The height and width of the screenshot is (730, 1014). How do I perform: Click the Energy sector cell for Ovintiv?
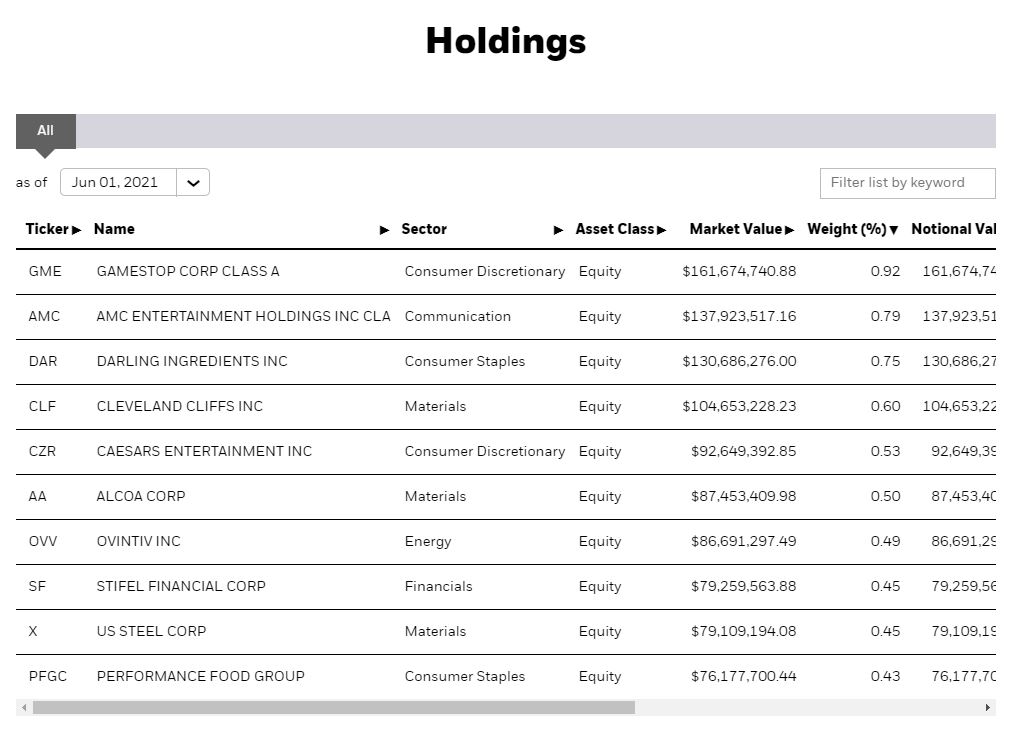coord(428,541)
